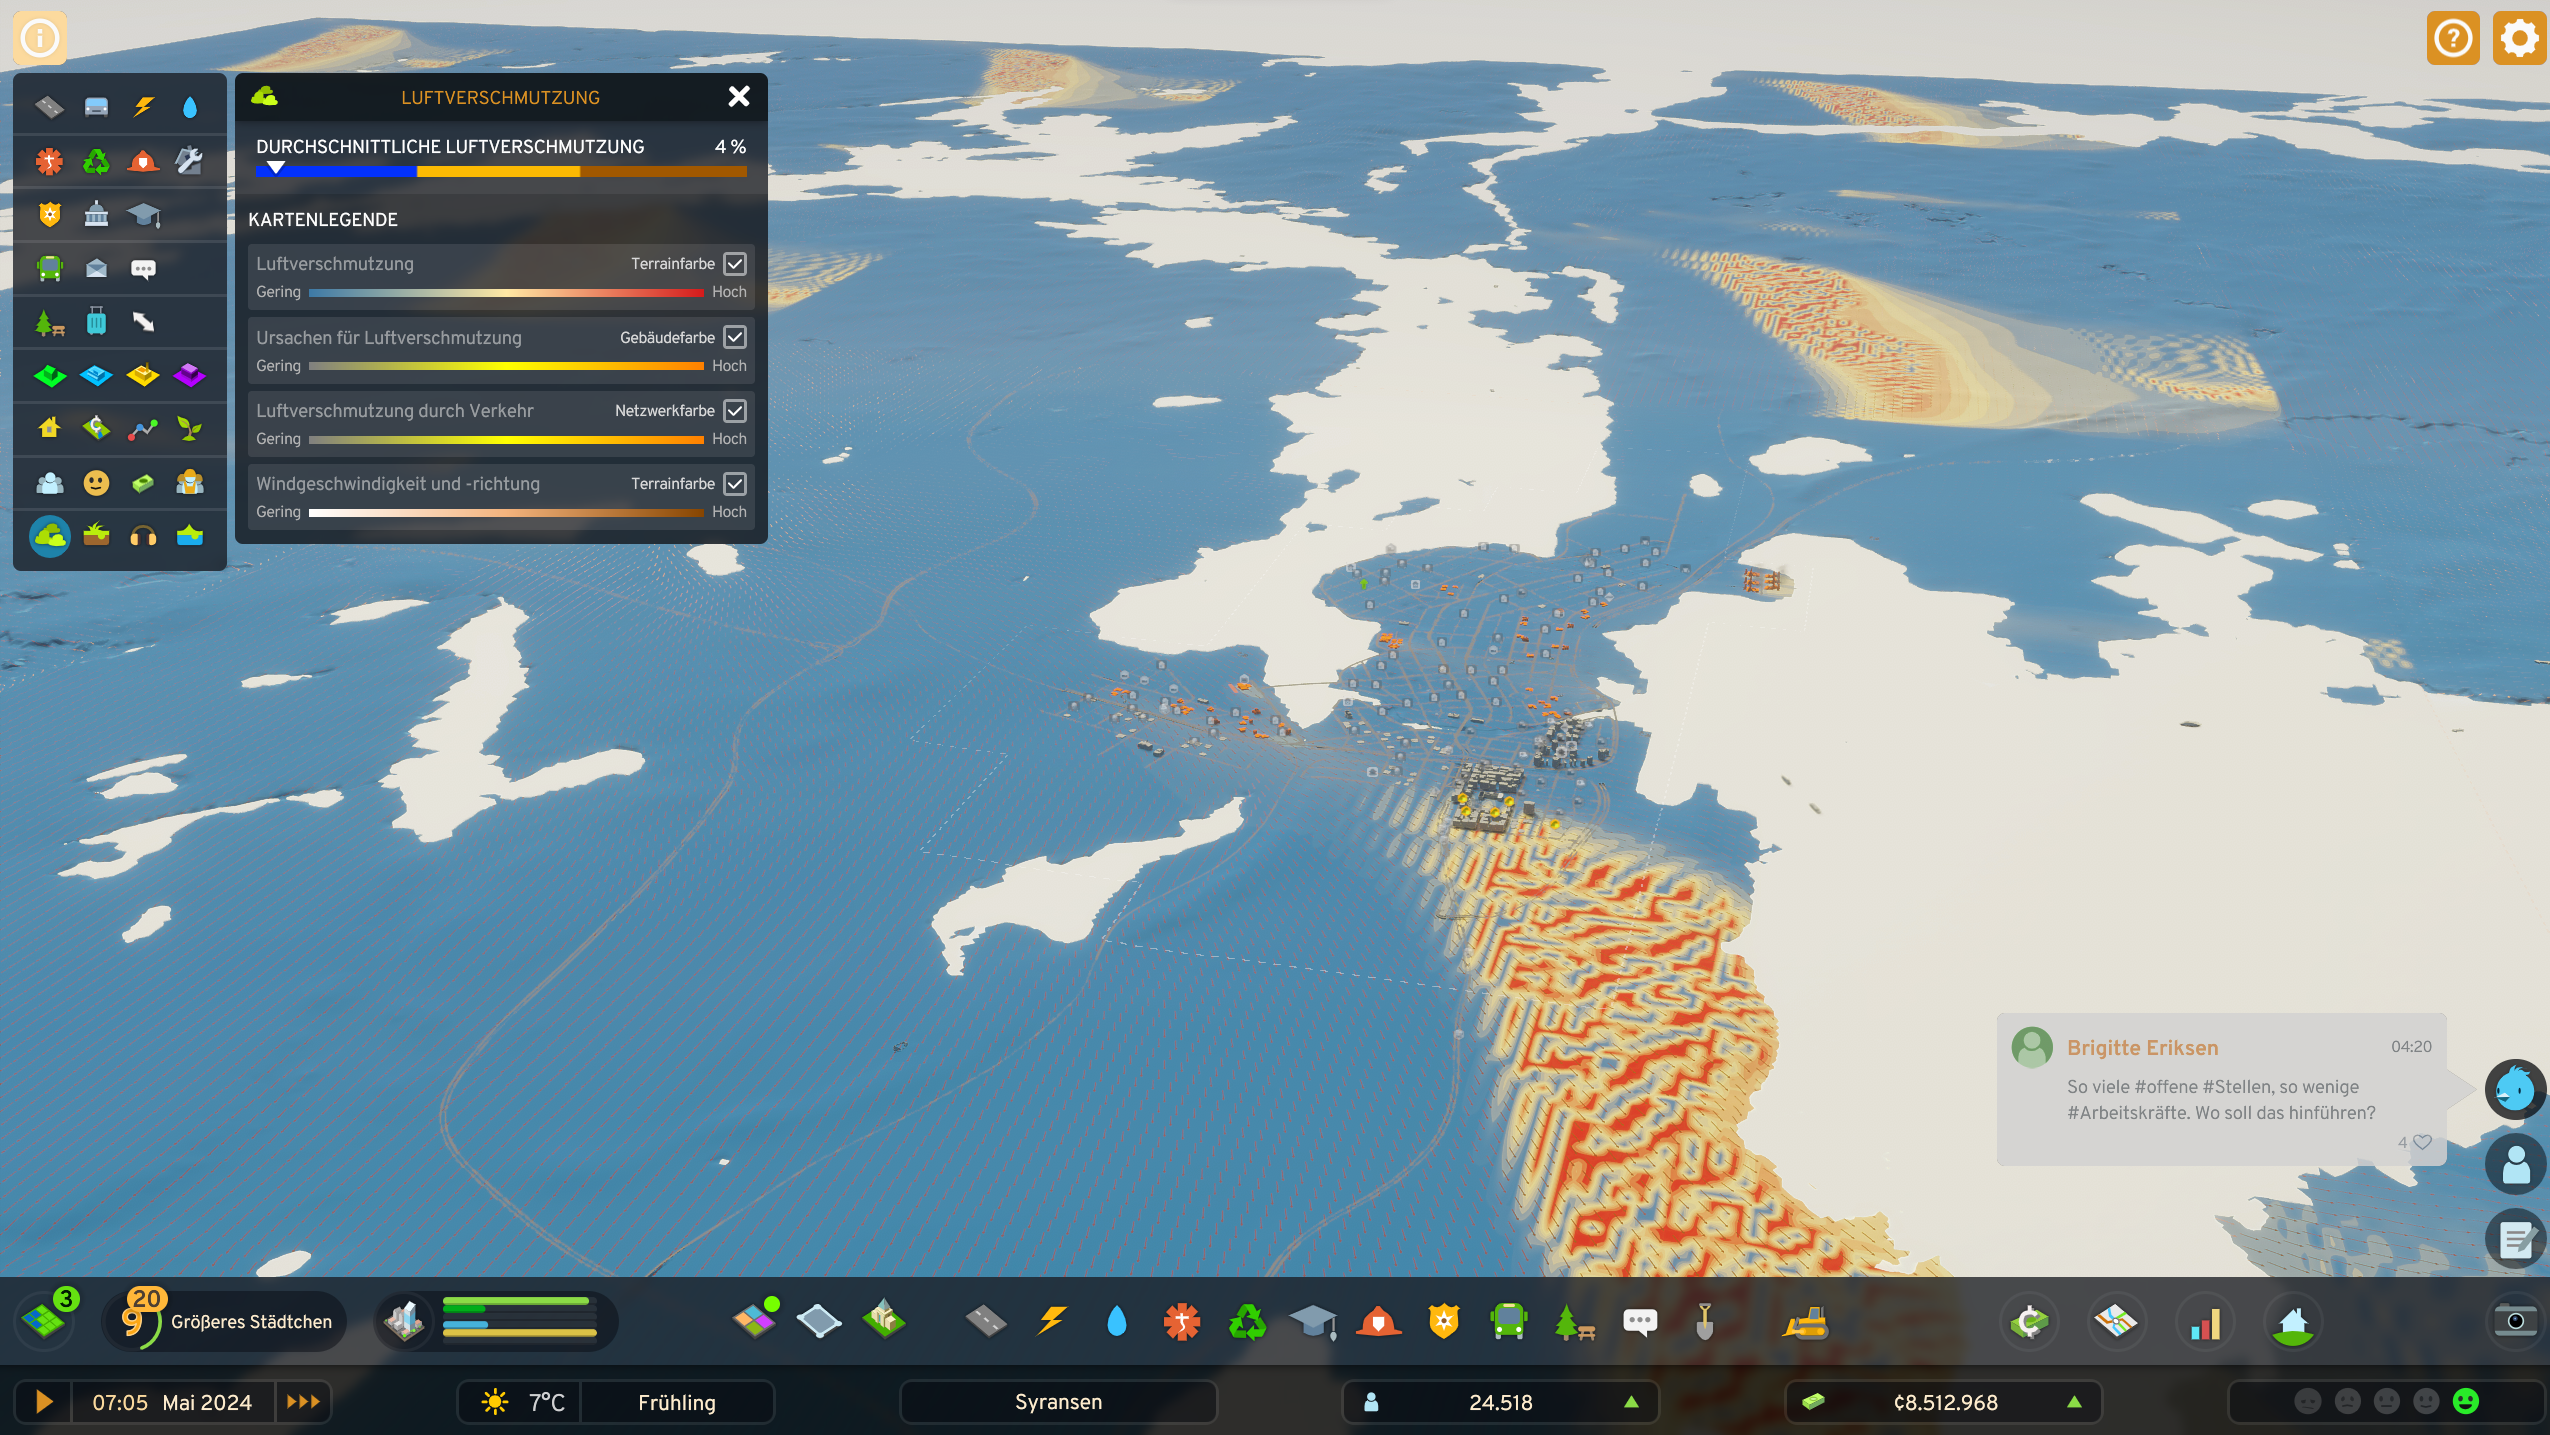This screenshot has width=2550, height=1435.
Task: Open the Electricity infoview
Action: 144,105
